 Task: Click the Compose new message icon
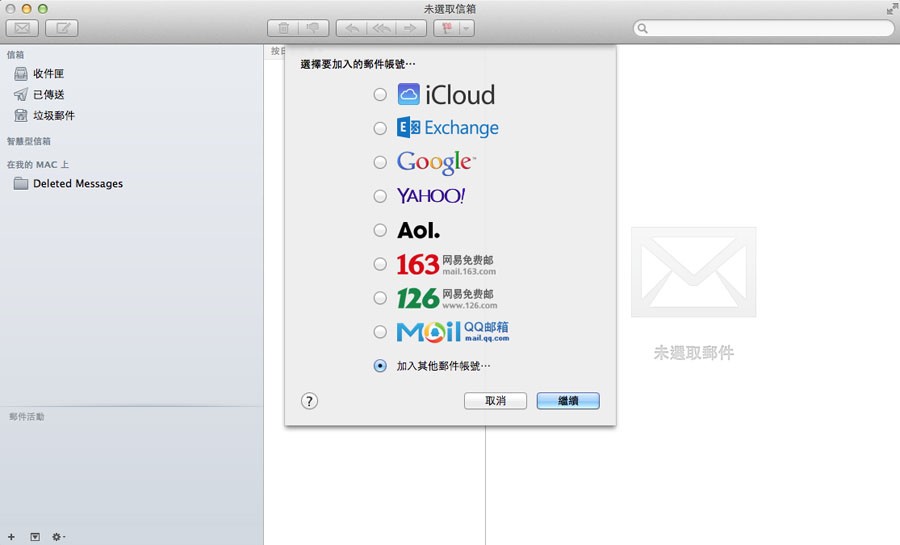pyautogui.click(x=62, y=28)
